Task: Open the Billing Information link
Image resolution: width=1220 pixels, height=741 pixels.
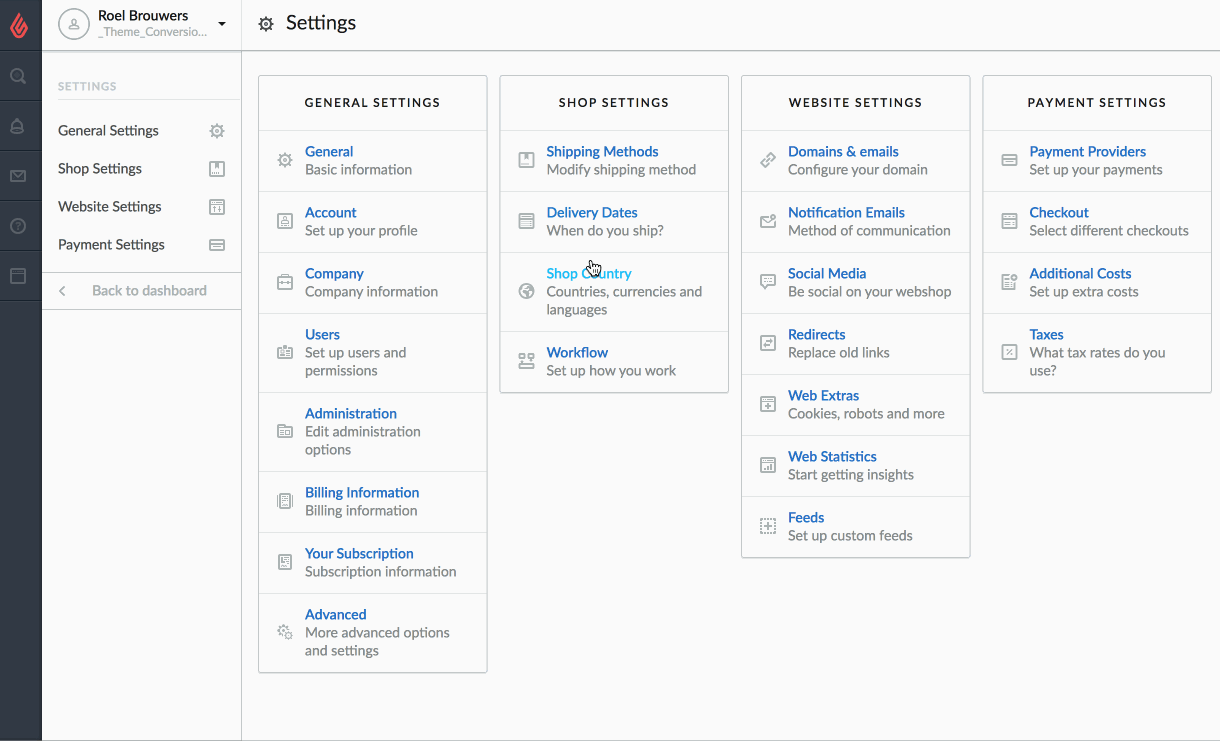Action: 362,493
